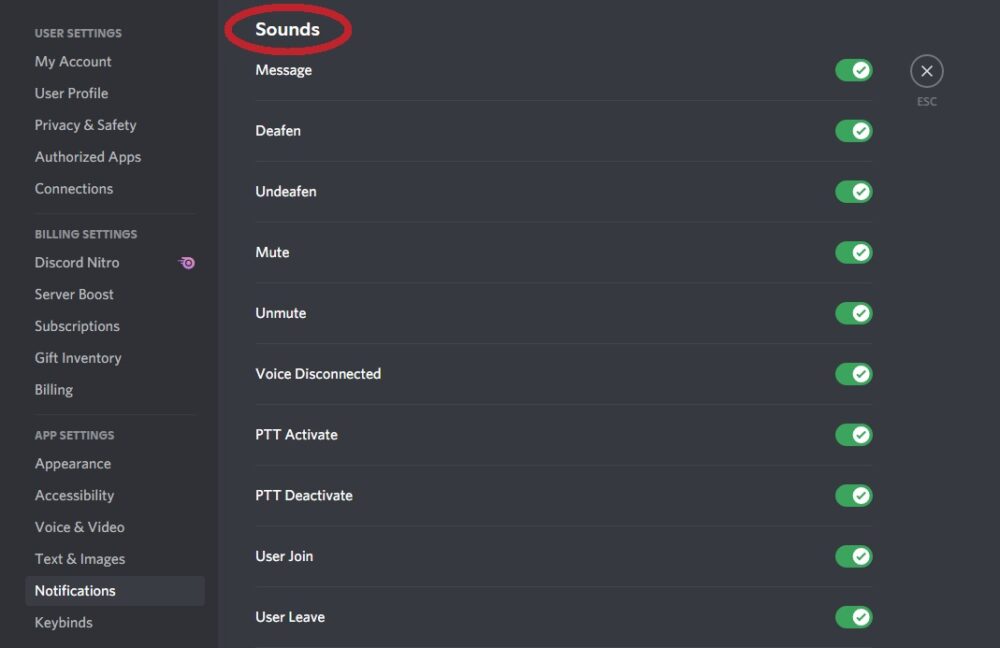Open the Voice & Video settings
Viewport: 1000px width, 648px height.
click(x=79, y=527)
